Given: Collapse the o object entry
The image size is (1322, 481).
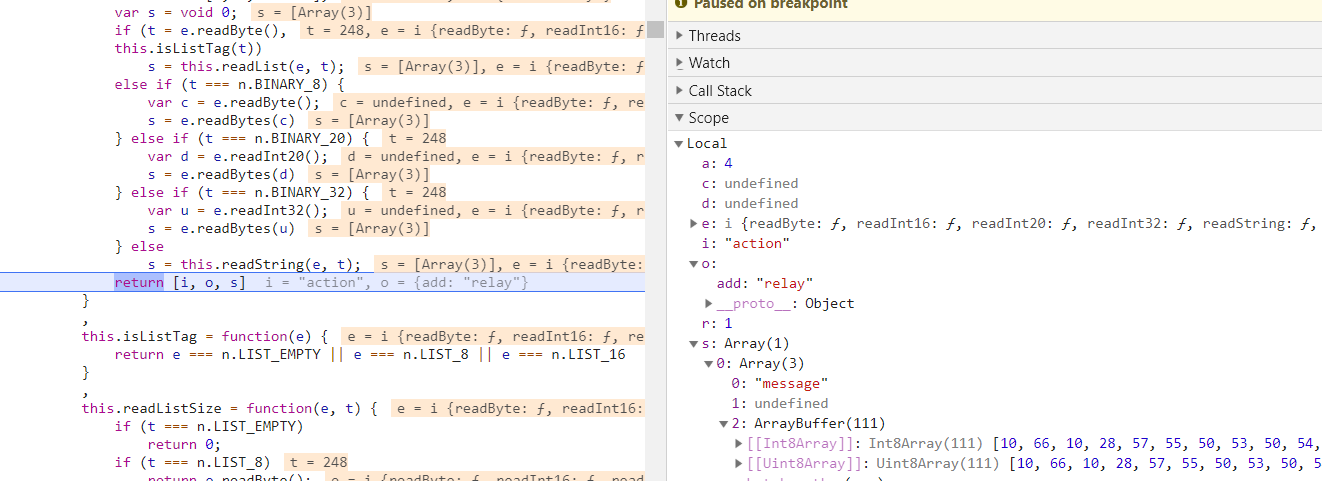Looking at the screenshot, I should coord(694,264).
